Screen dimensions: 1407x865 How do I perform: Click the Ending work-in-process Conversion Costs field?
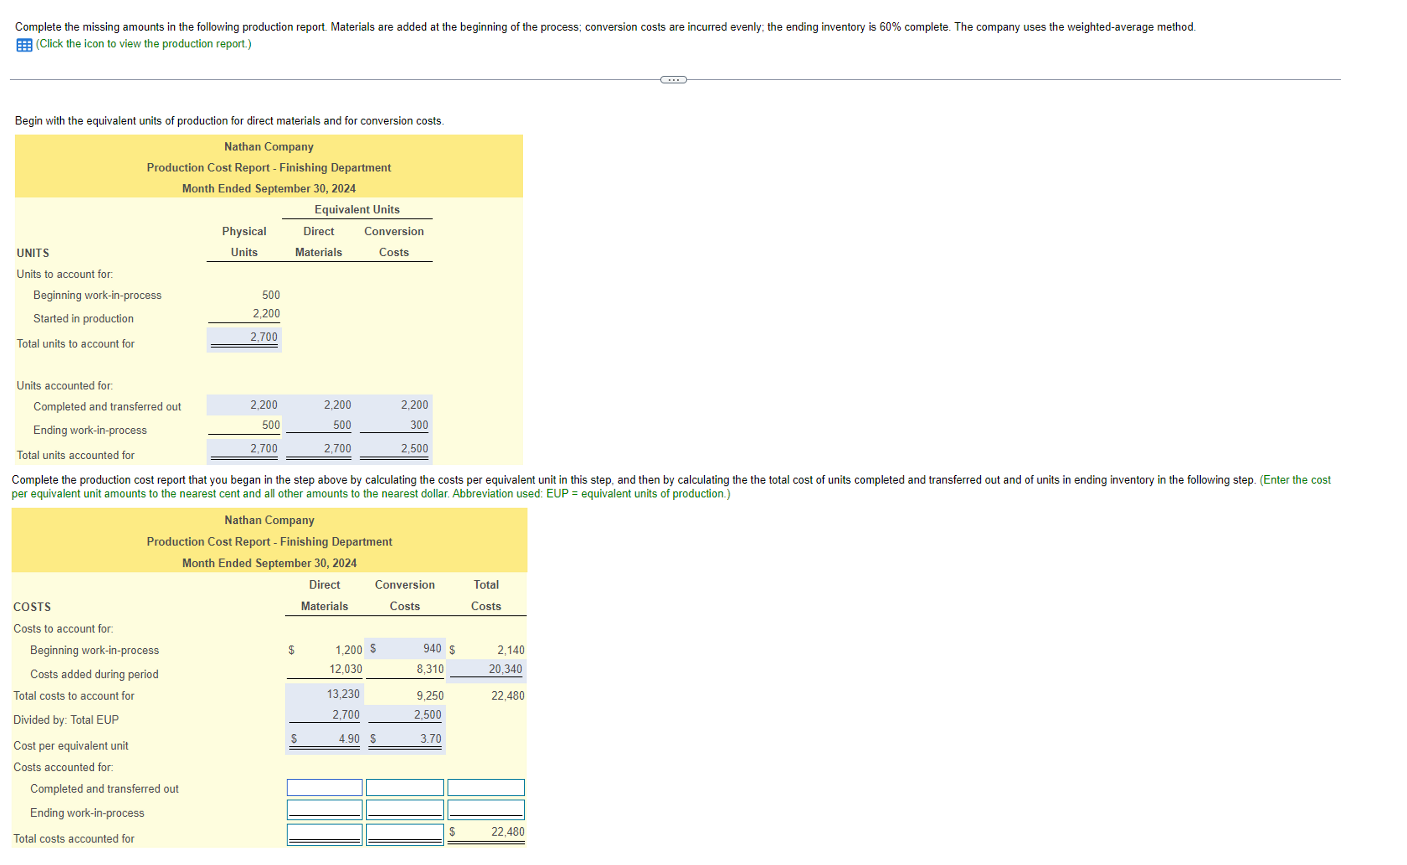(x=404, y=809)
